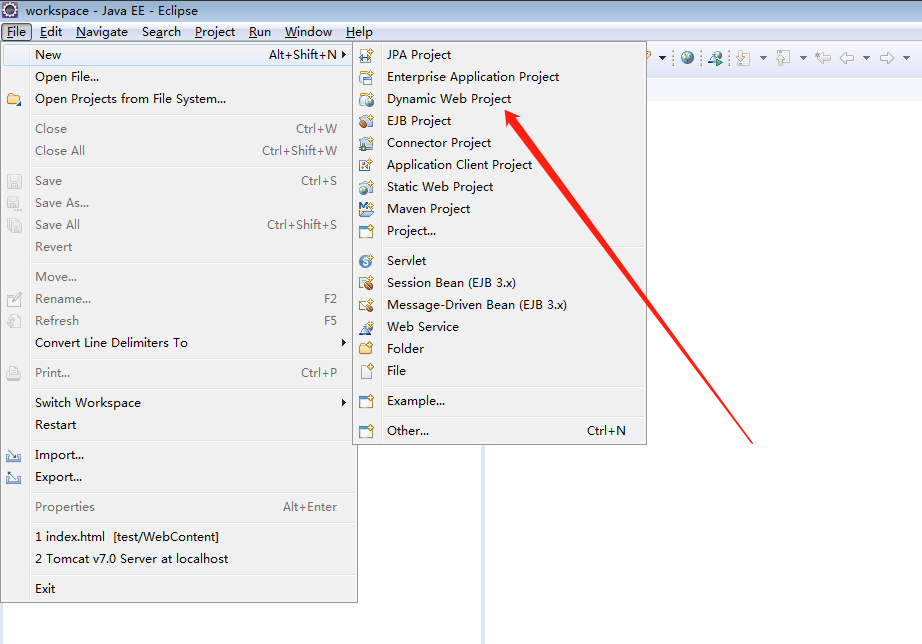Viewport: 922px width, 644px height.
Task: Open the Forward history dropdown arrow
Action: click(x=906, y=58)
